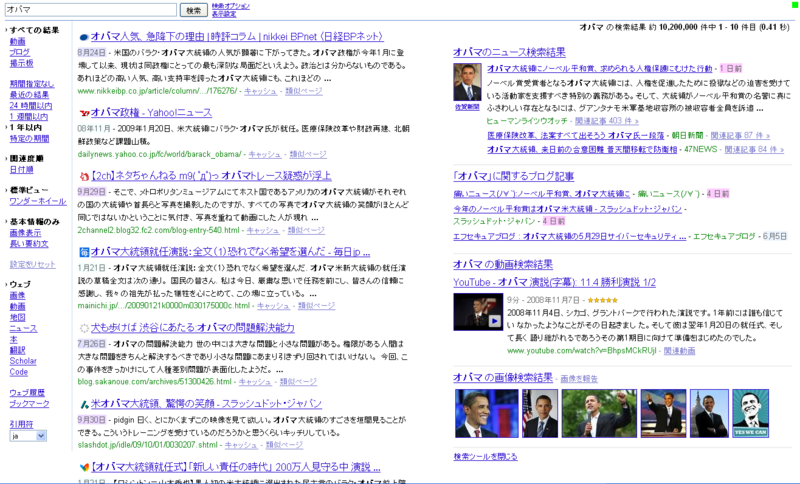Image resolution: width=800 pixels, height=484 pixels.
Task: Open YouTube オバマ演説(字幕) 勝利演説 link
Action: 555,283
